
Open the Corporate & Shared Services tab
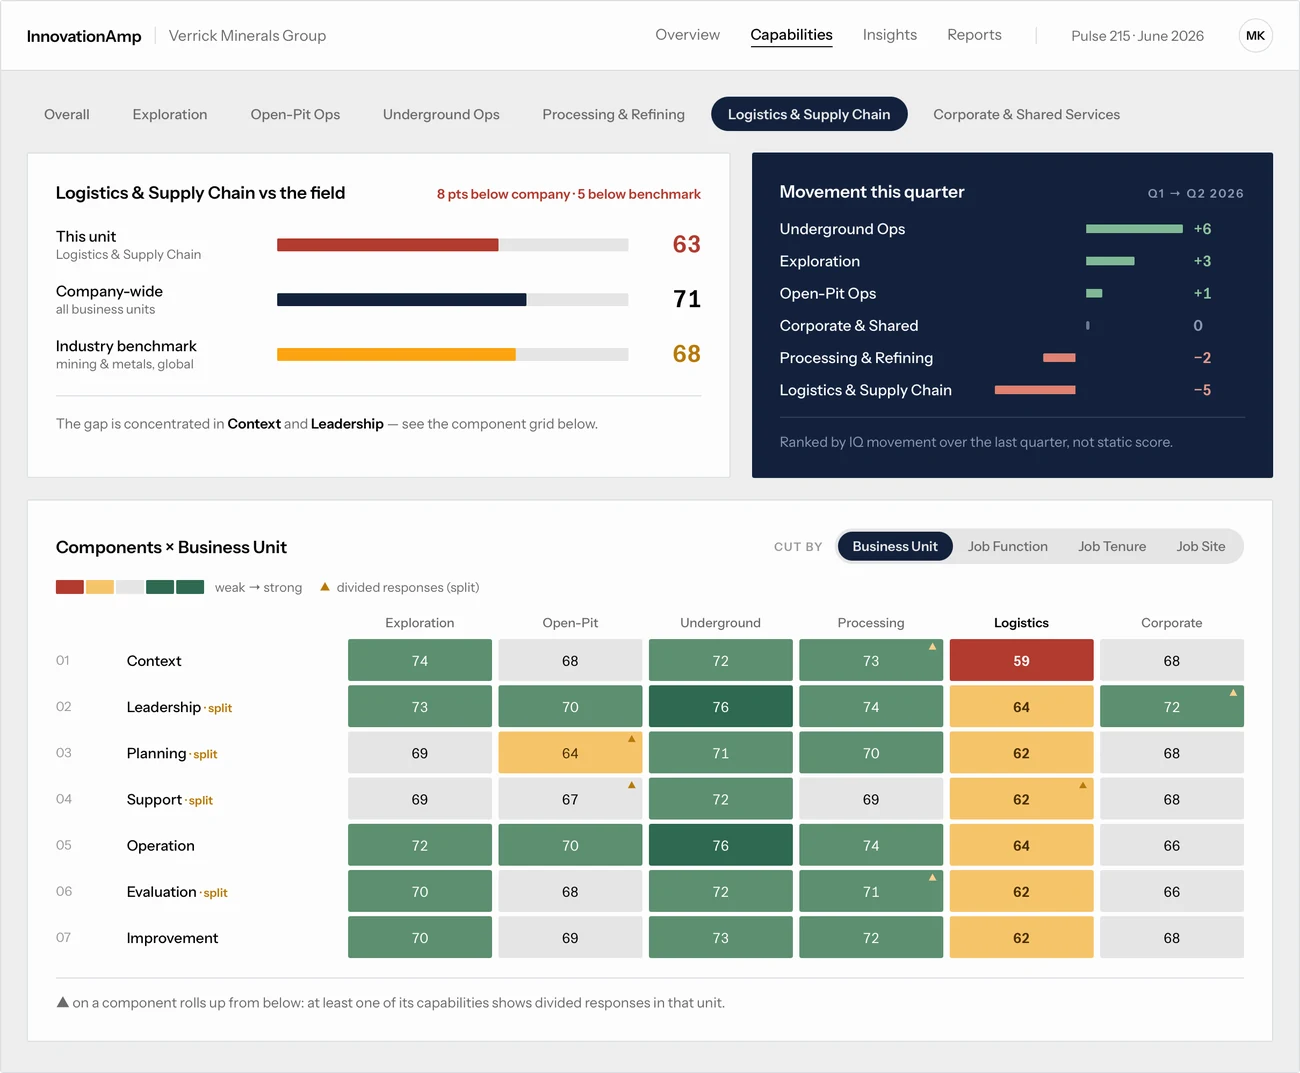1026,114
